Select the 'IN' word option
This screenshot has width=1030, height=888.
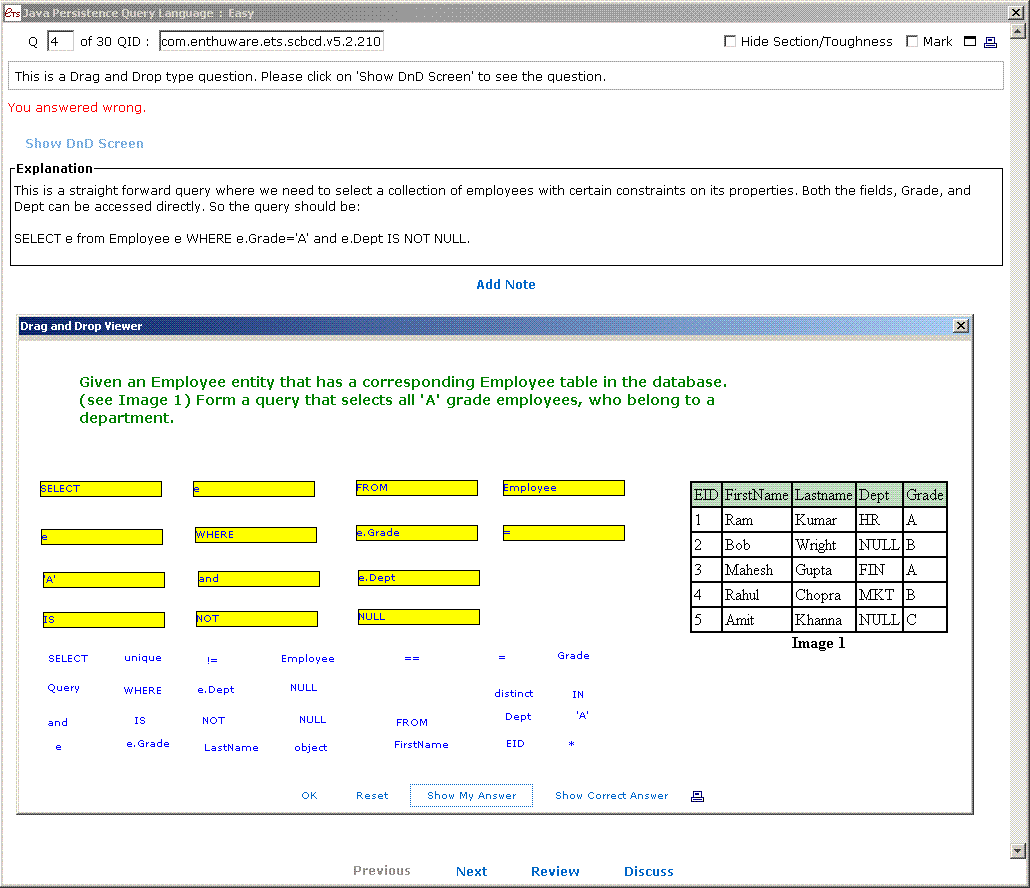pyautogui.click(x=578, y=694)
